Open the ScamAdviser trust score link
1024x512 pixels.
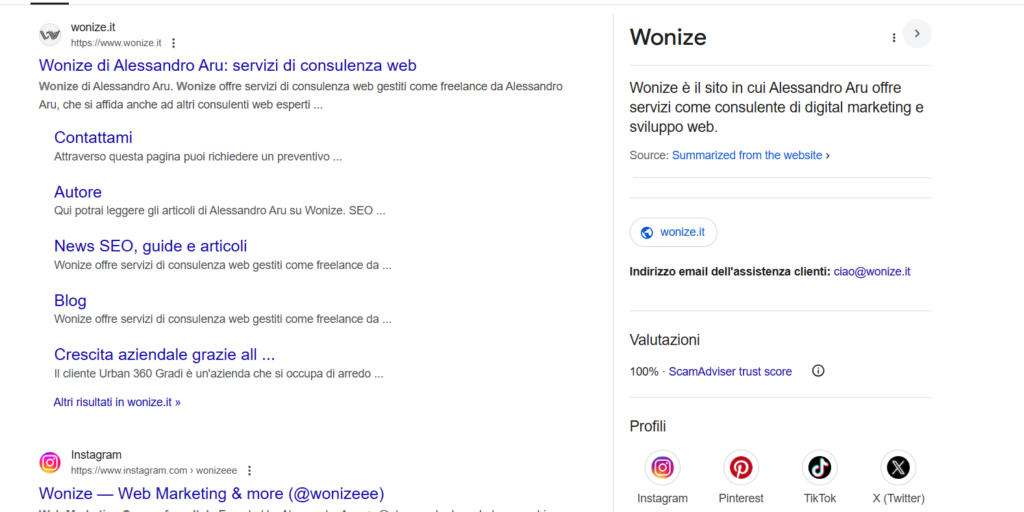[x=730, y=372]
